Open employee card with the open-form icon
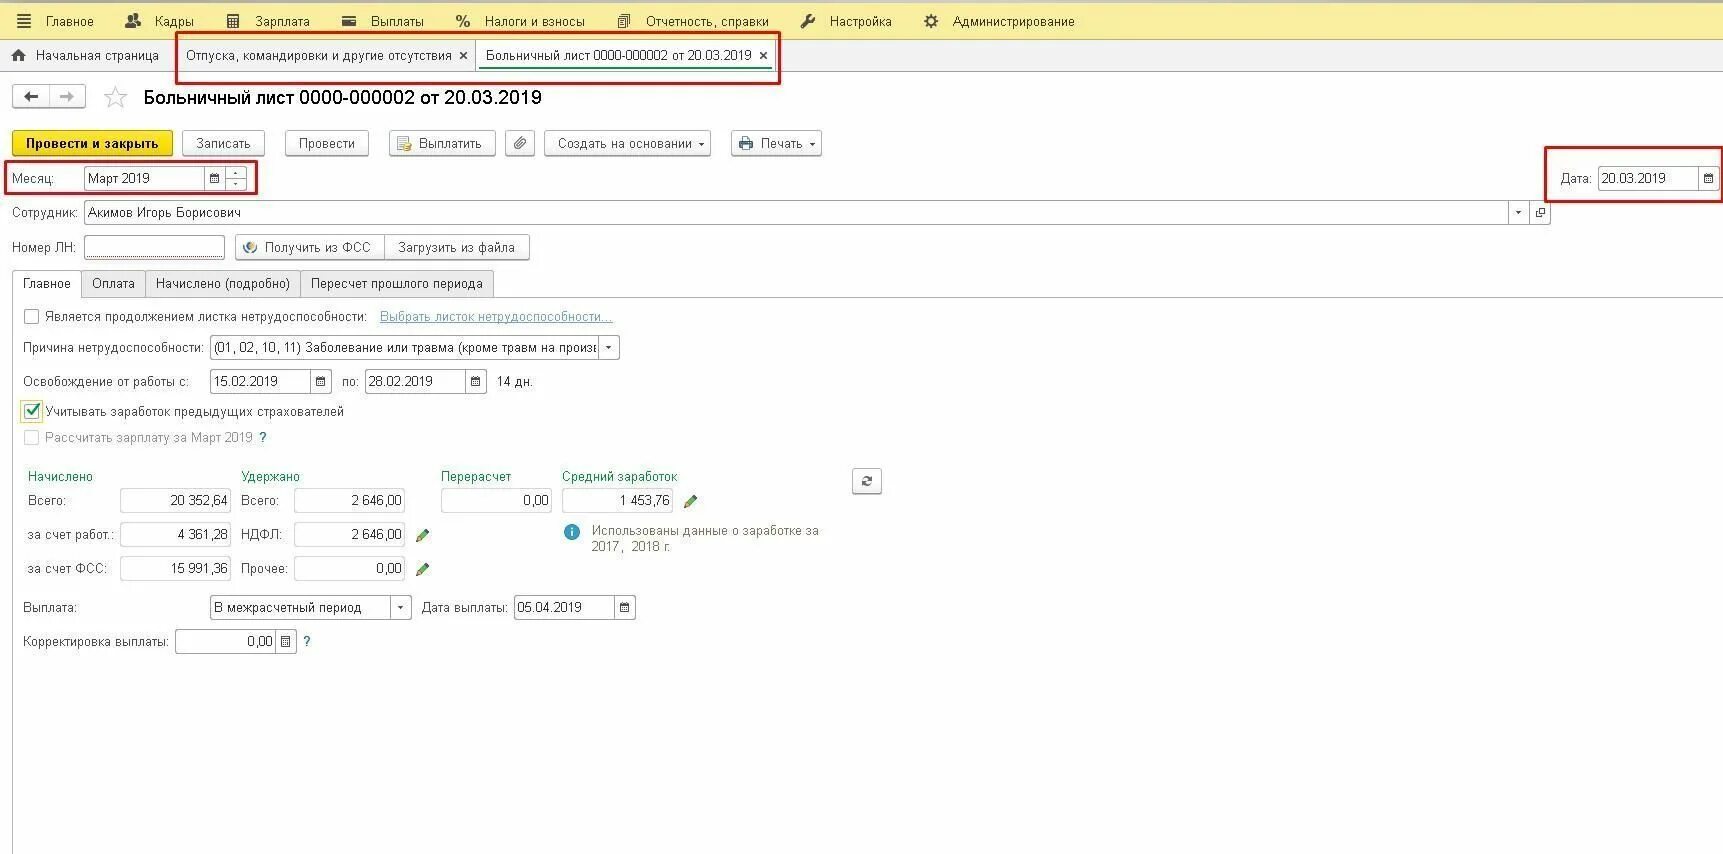 pos(1540,213)
